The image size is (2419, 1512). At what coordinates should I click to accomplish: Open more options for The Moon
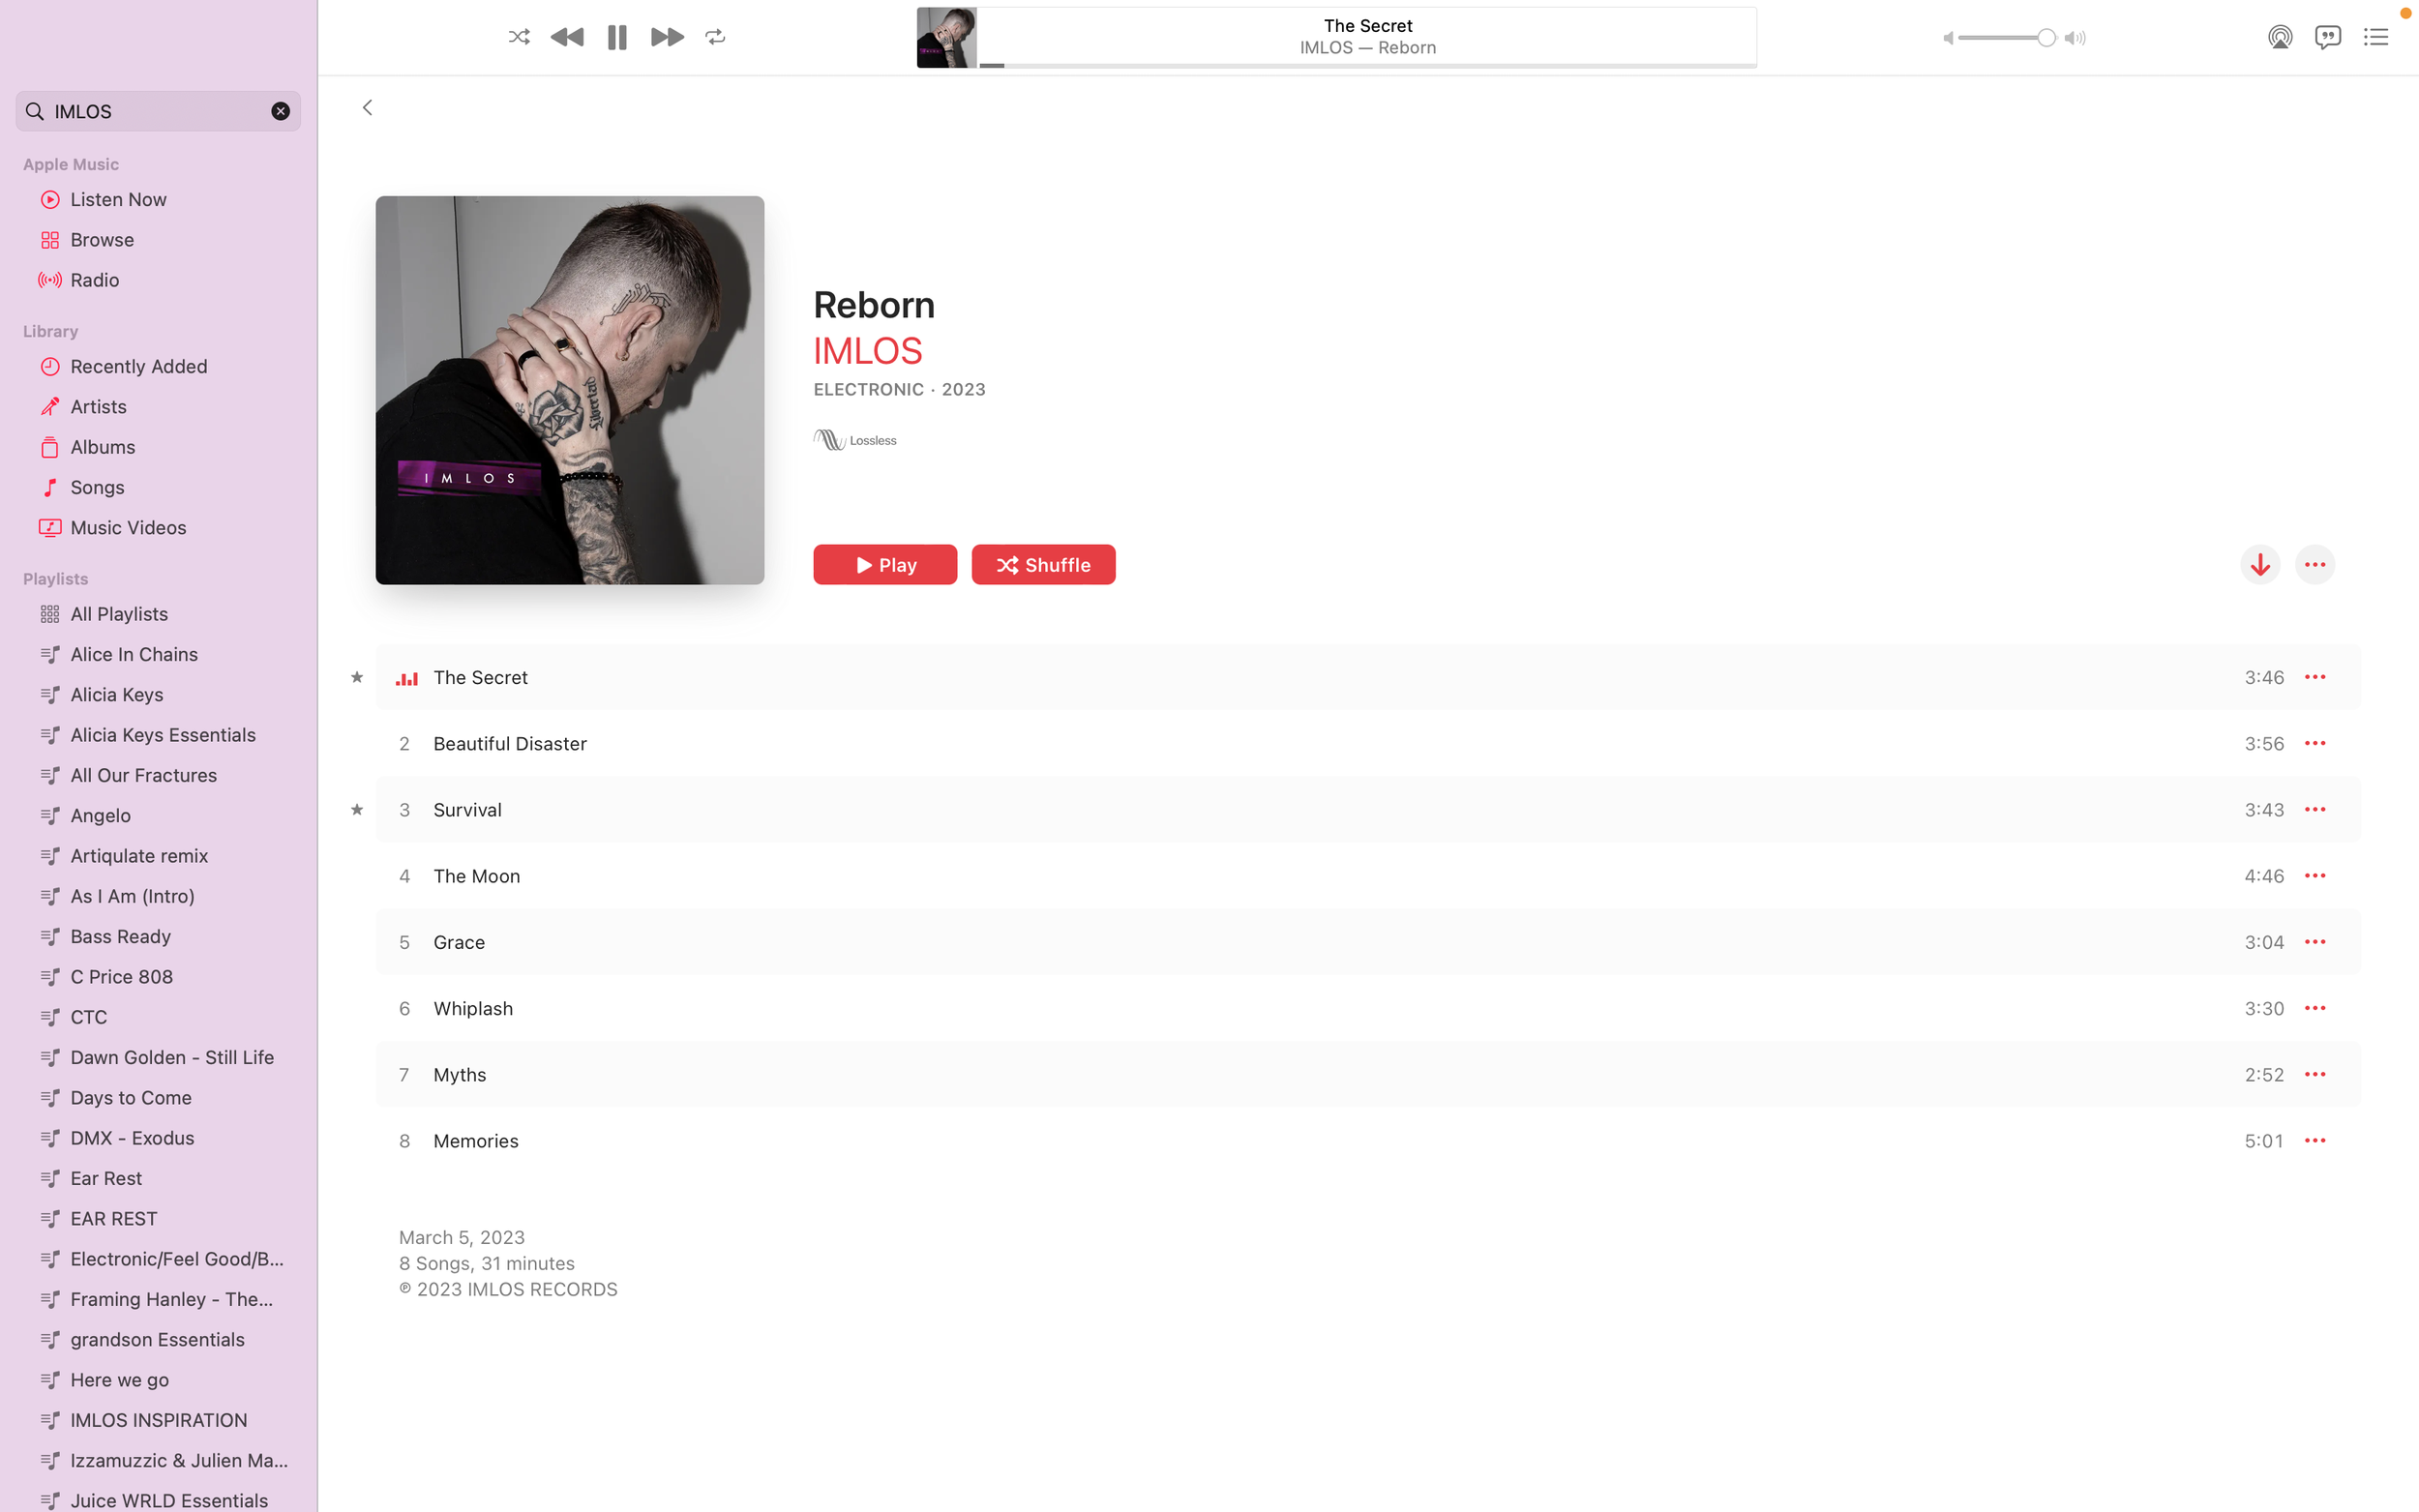(x=2314, y=876)
